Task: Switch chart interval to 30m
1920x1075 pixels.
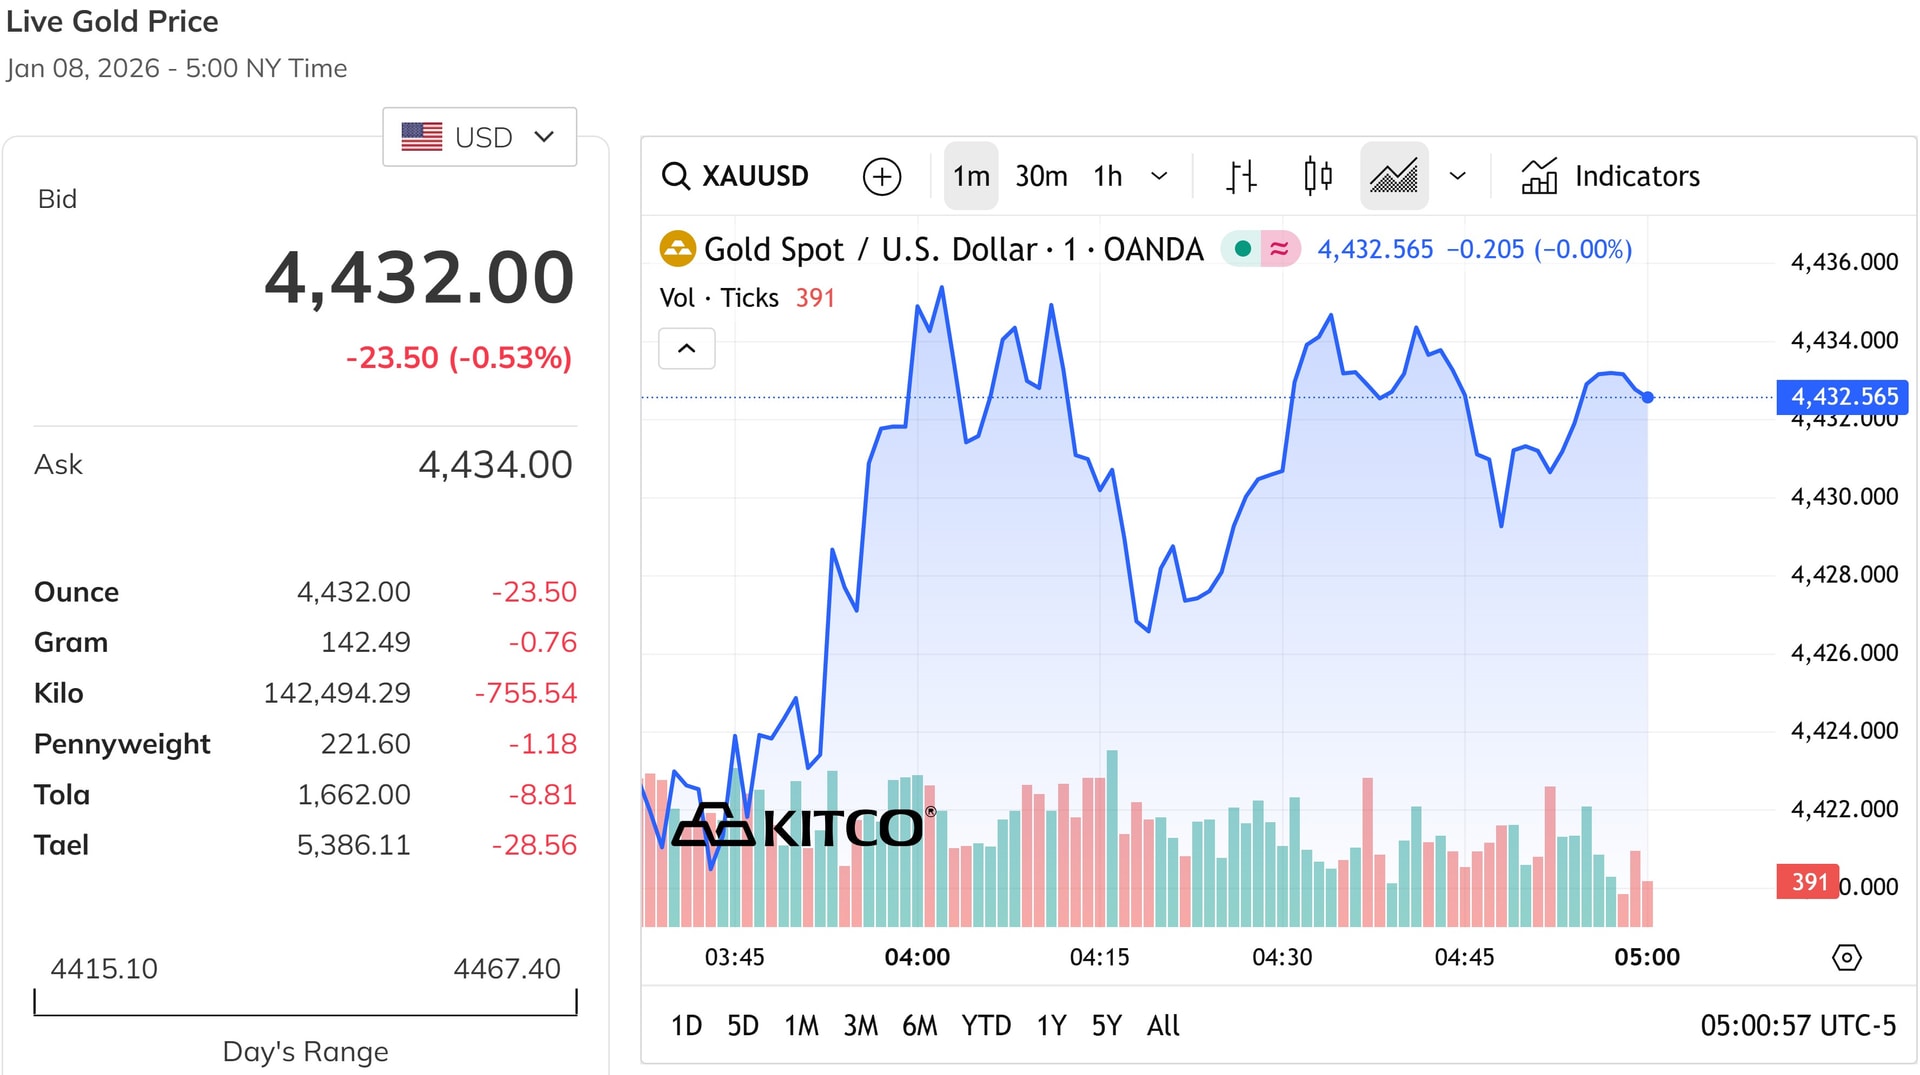Action: [x=1041, y=176]
